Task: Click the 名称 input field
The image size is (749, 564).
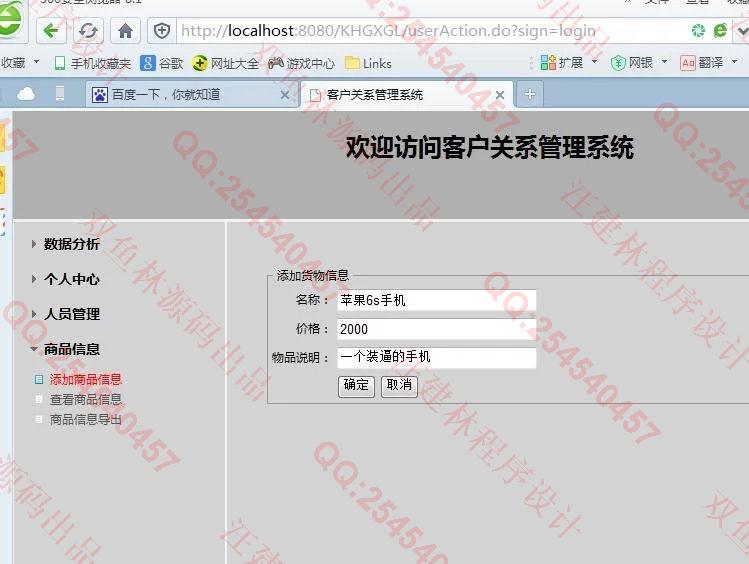Action: click(437, 300)
